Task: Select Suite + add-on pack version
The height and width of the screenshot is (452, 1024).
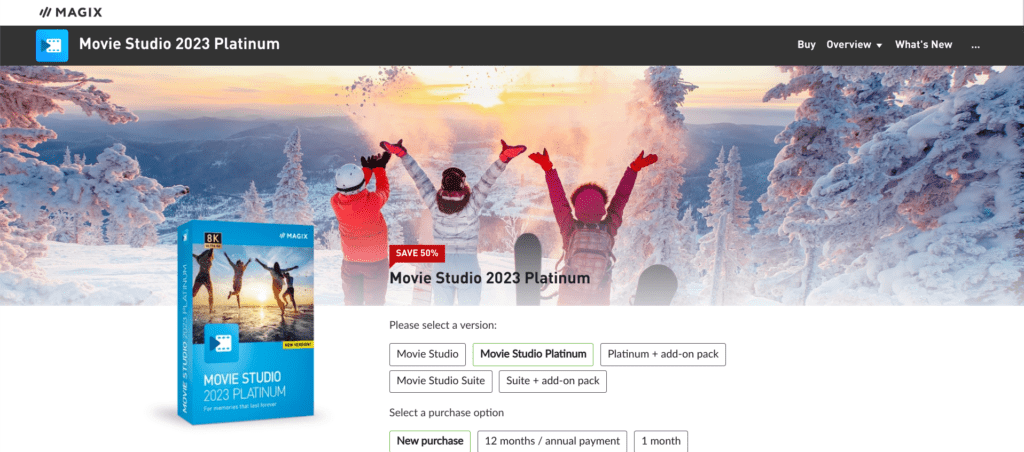Action: (552, 381)
